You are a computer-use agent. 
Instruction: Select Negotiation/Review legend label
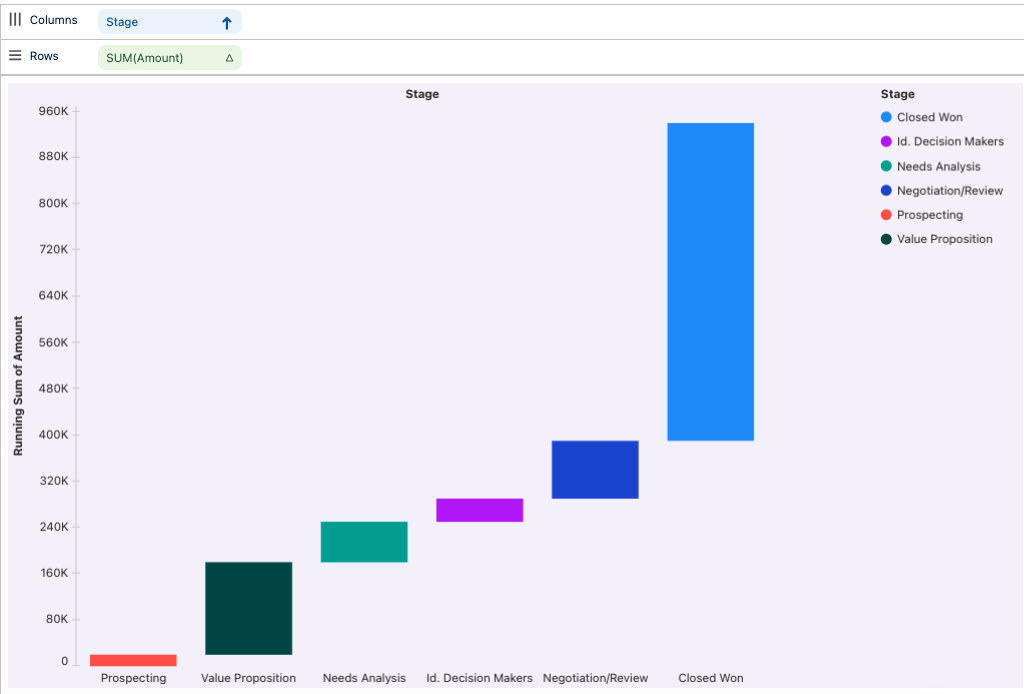pos(950,191)
